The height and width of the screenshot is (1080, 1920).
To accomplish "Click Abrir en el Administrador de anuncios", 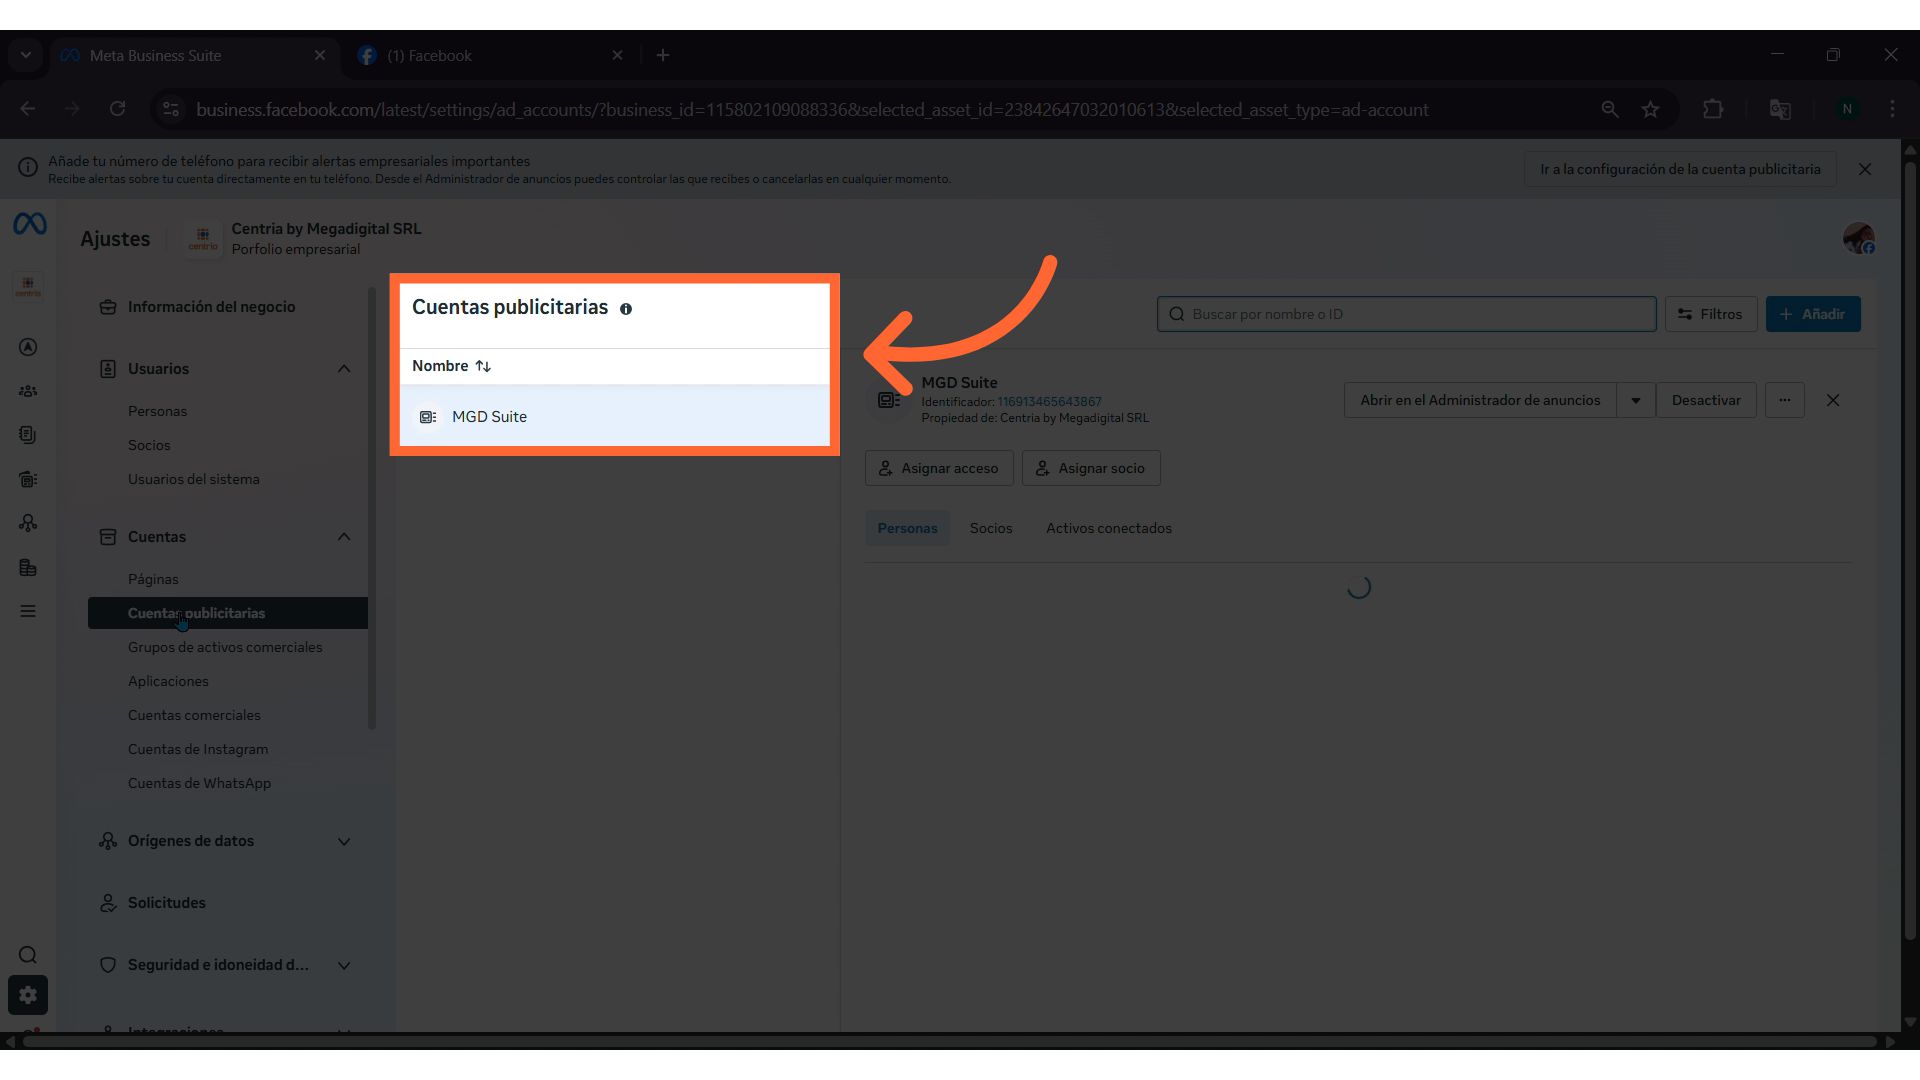I will [x=1480, y=400].
